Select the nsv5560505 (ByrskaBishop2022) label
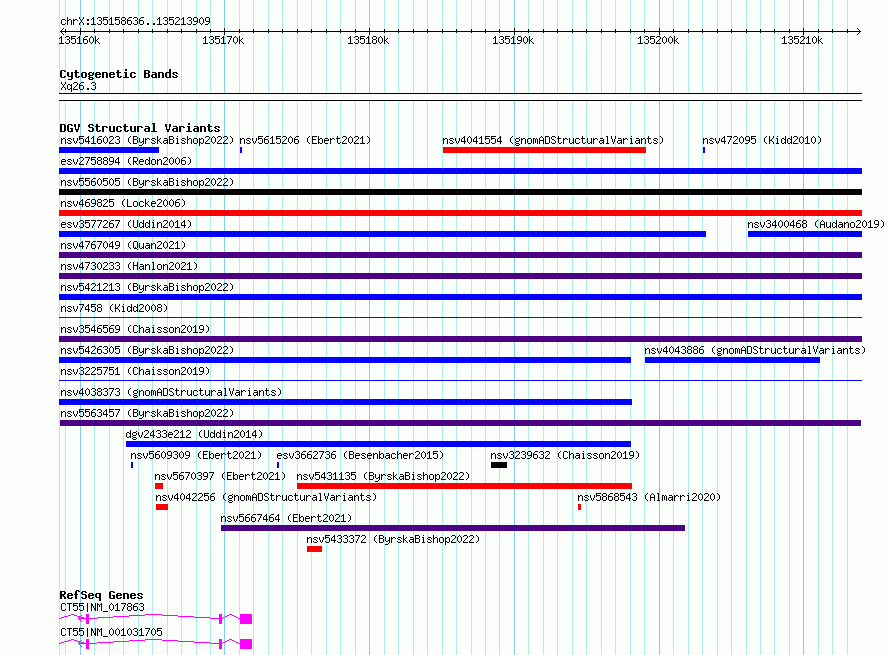Viewport: 890px width, 655px height. (x=147, y=182)
